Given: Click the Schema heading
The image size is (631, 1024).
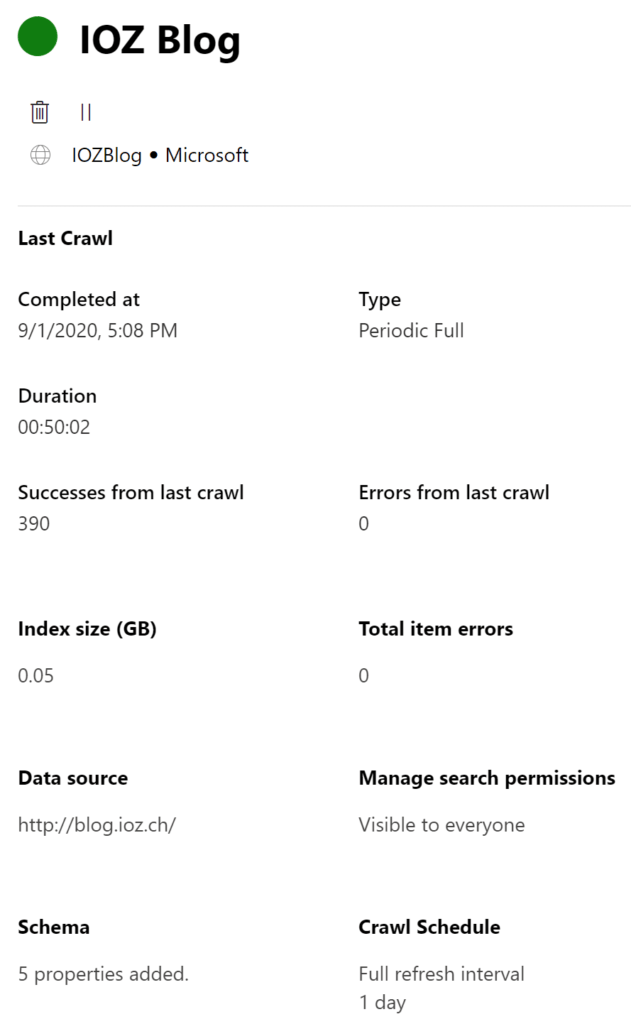Looking at the screenshot, I should tap(54, 927).
